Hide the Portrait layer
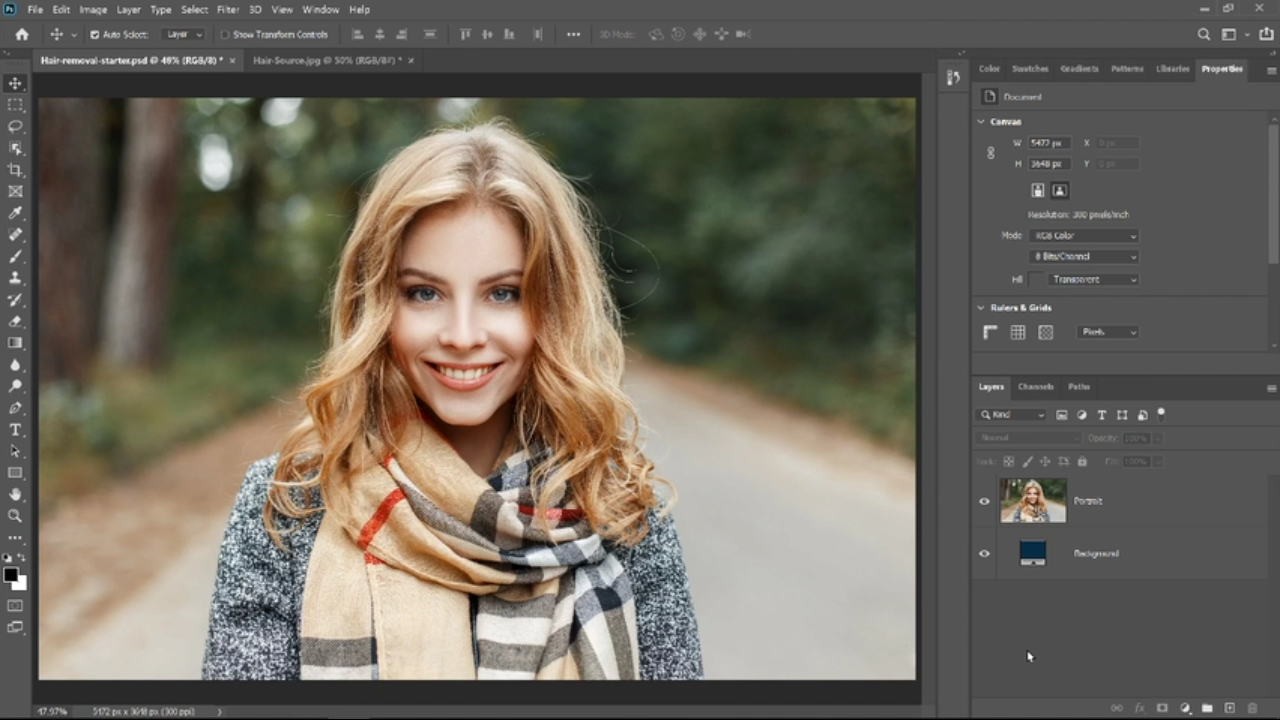Screen dimensions: 1280x720 984,501
